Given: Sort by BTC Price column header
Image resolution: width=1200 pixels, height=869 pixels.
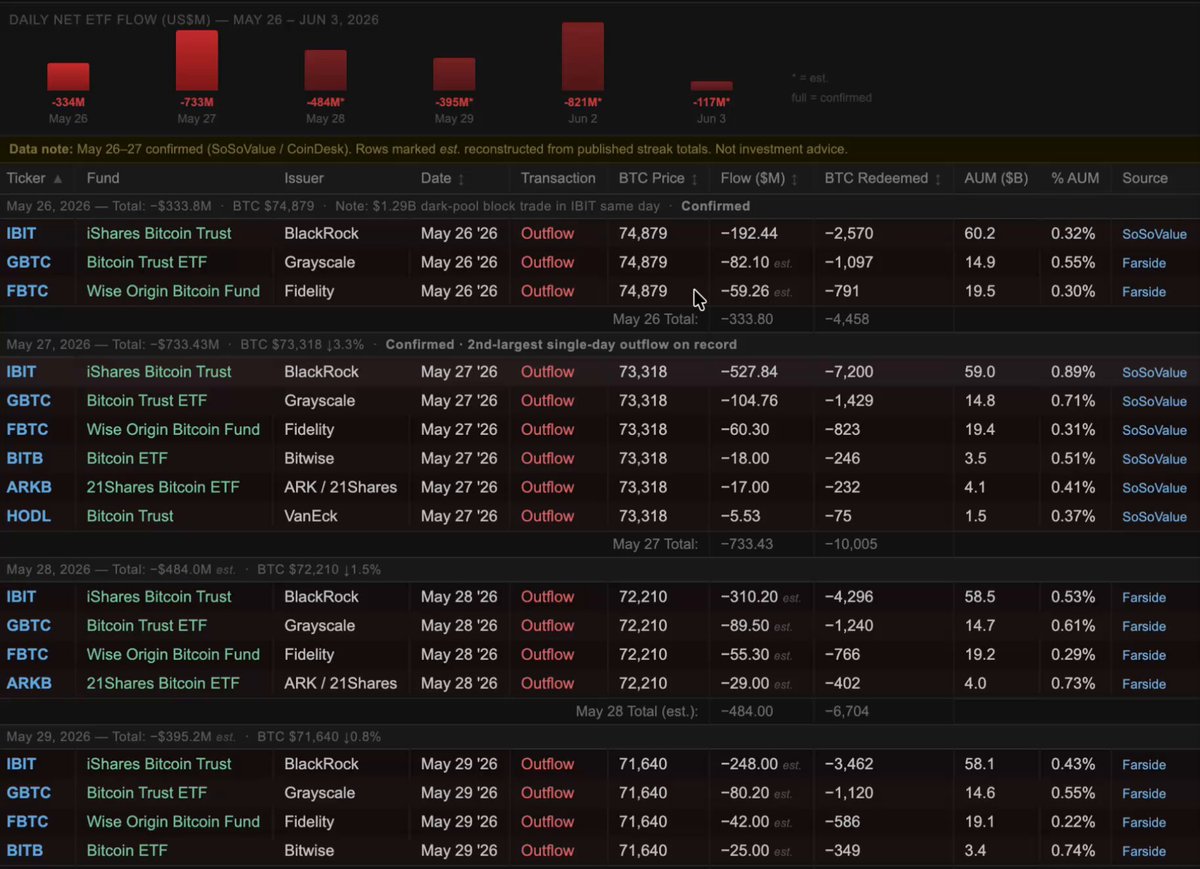Looking at the screenshot, I should [660, 178].
